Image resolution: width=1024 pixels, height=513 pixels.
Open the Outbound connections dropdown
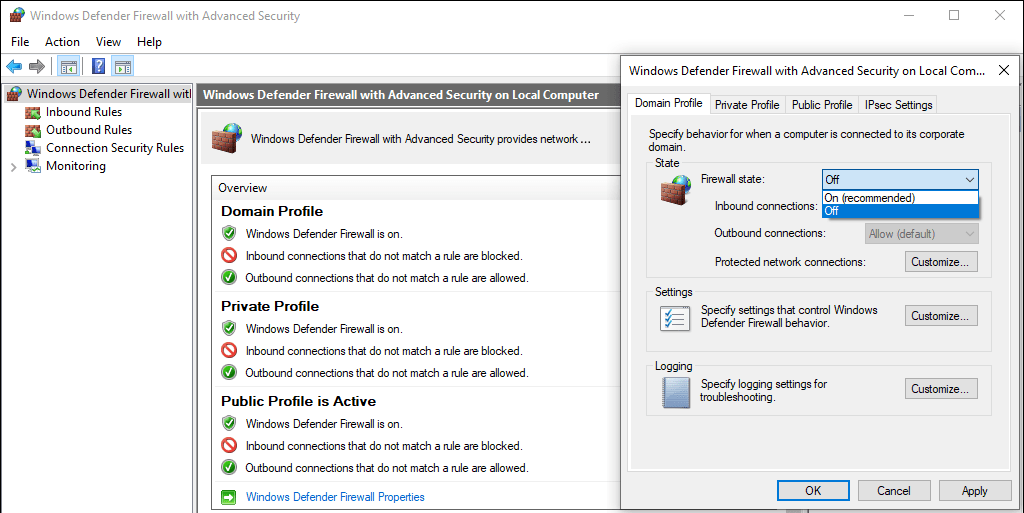921,234
